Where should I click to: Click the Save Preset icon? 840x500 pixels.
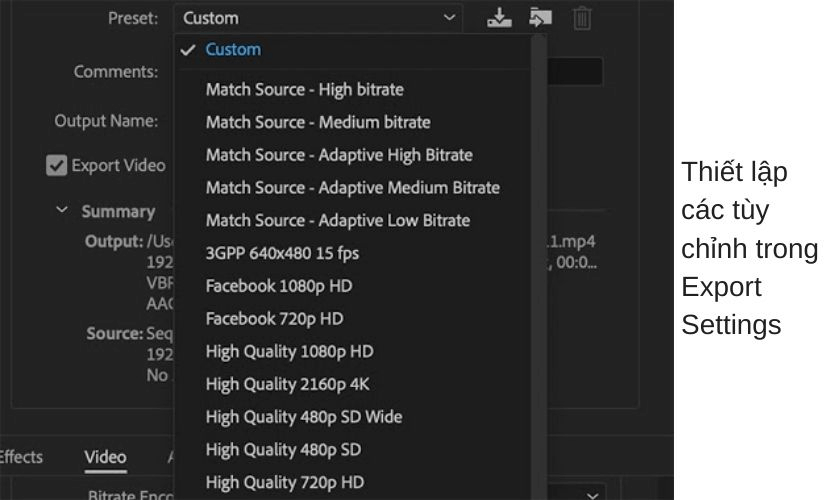499,18
